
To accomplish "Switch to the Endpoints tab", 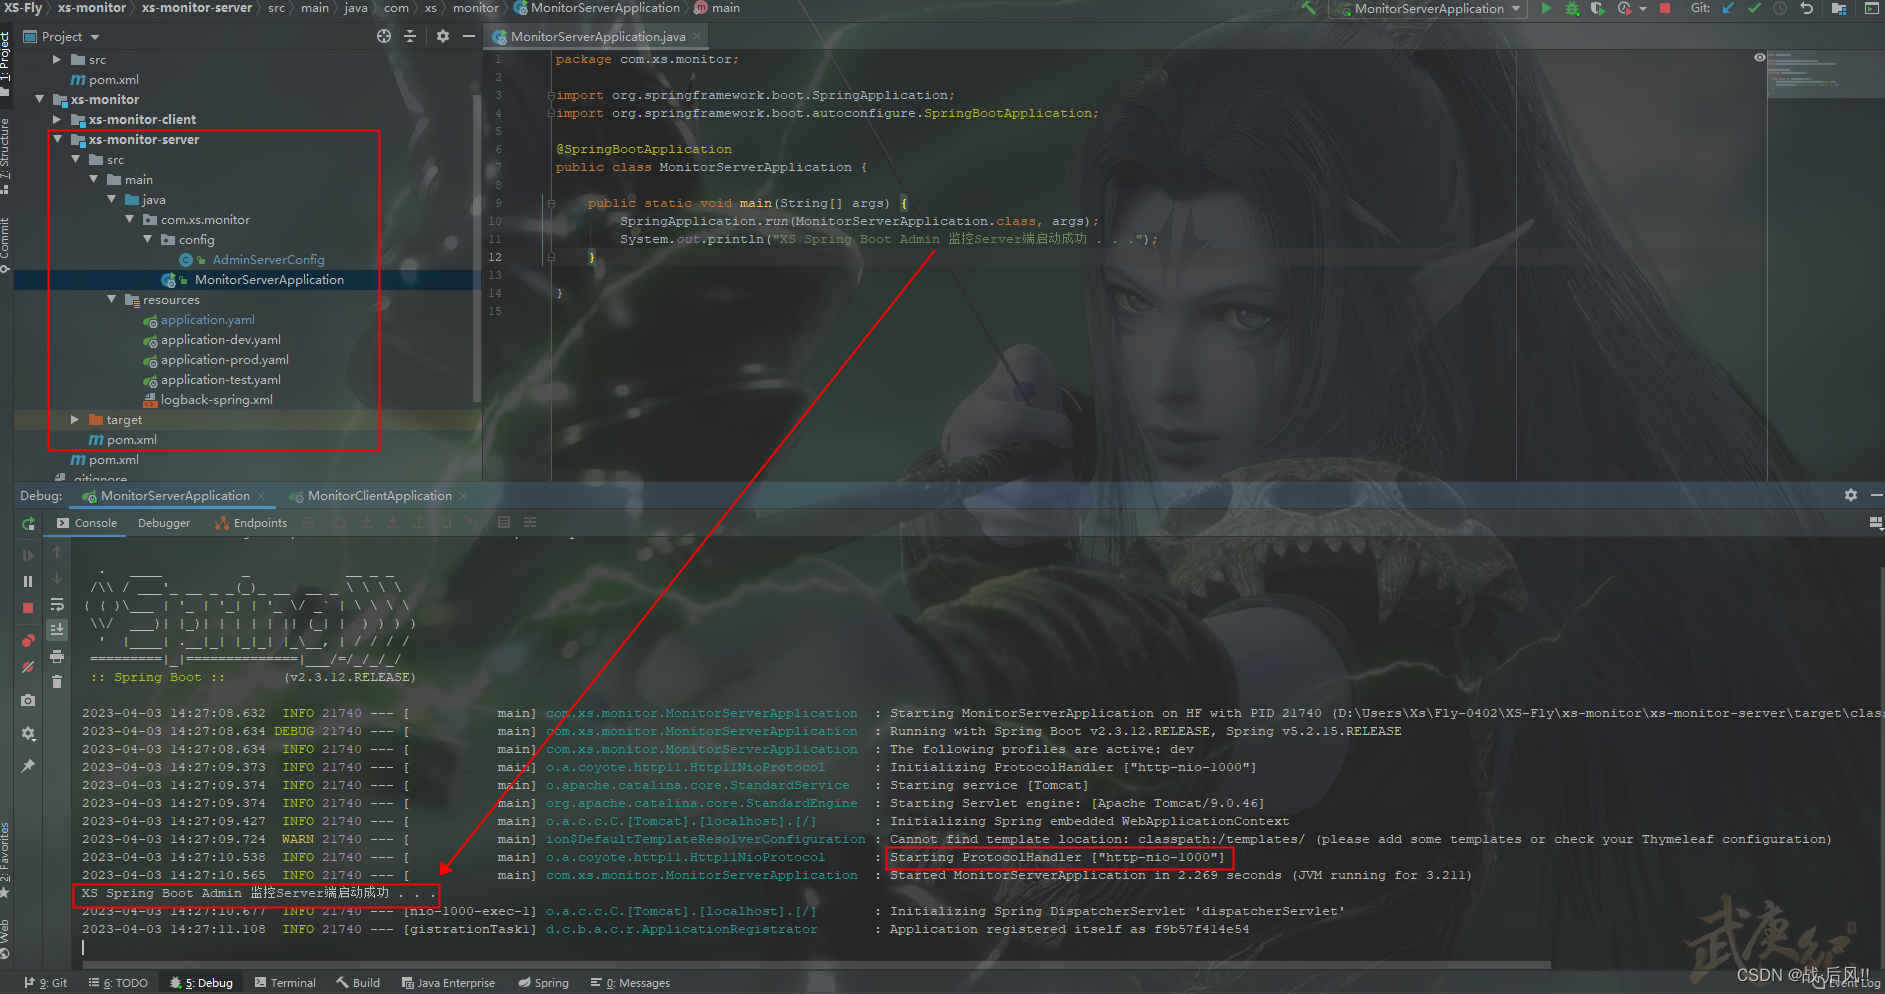I will coord(251,523).
